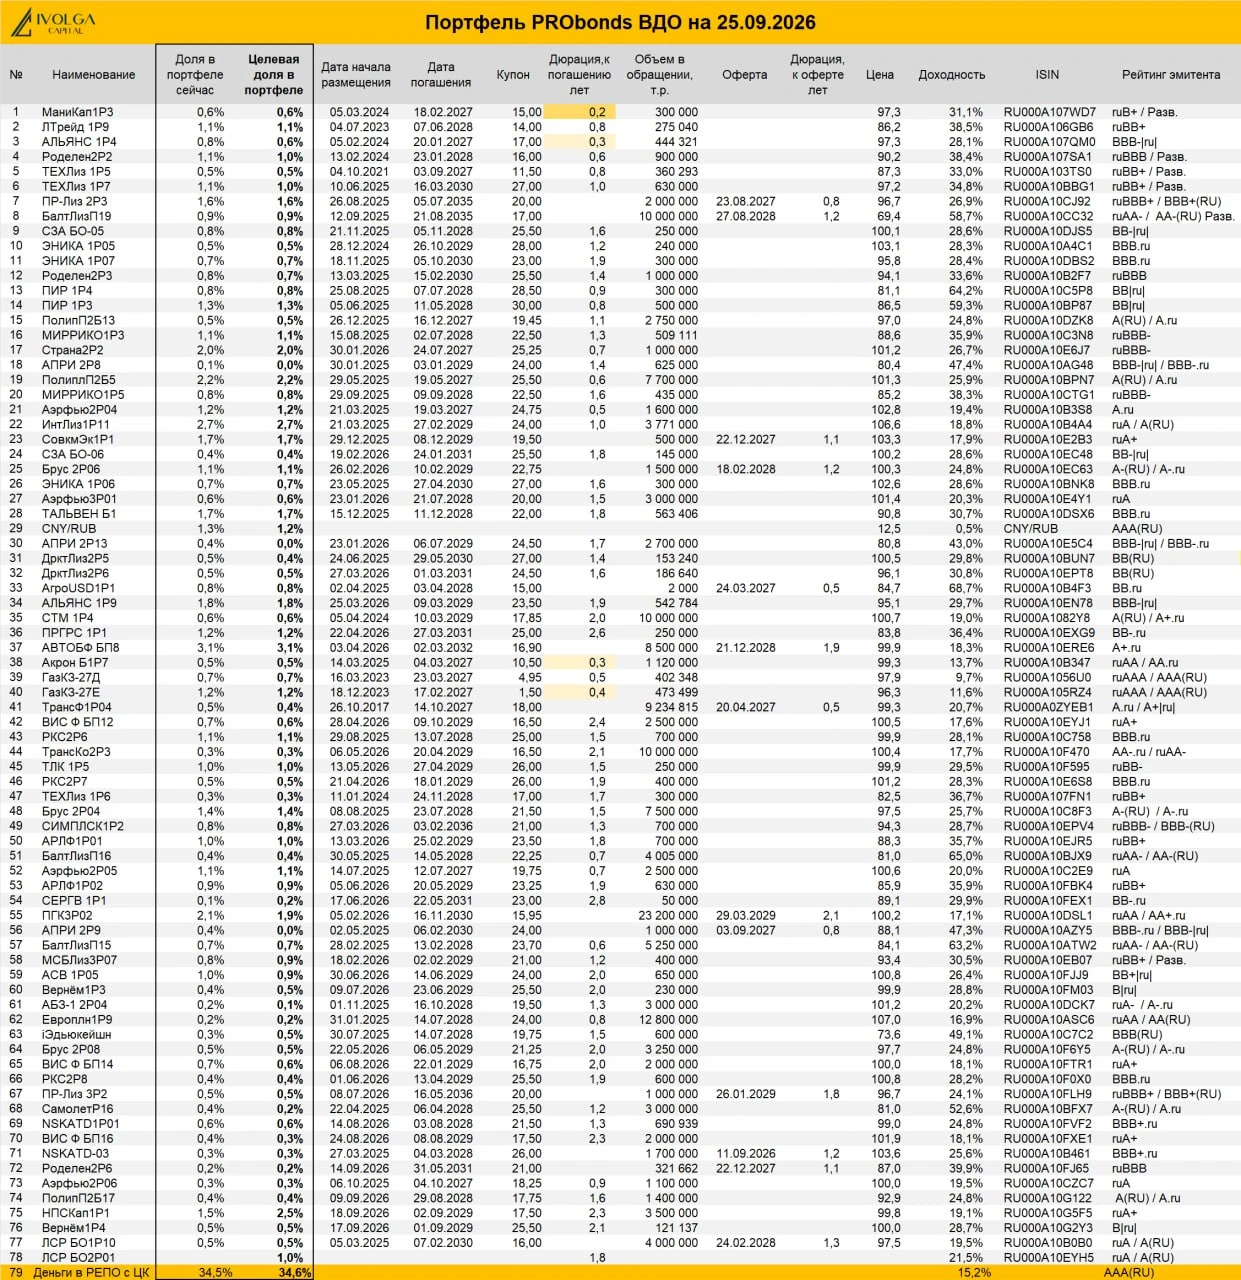Click the bond name "СИМПЛСК1Р2"
Image resolution: width=1241 pixels, height=1280 pixels.
[x=83, y=826]
